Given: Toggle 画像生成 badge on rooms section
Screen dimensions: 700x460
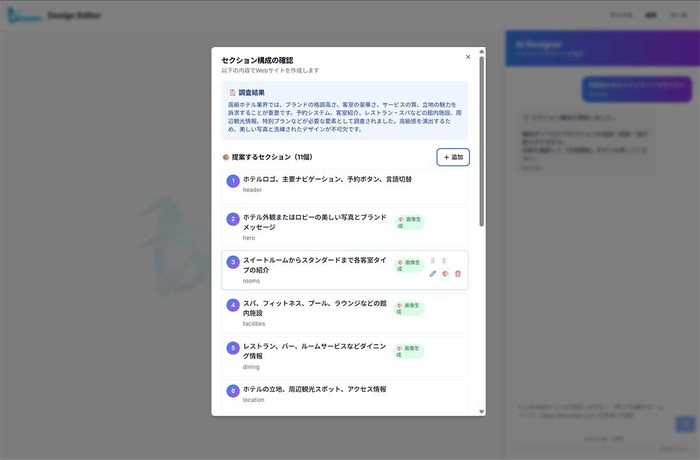Looking at the screenshot, I should pos(409,265).
